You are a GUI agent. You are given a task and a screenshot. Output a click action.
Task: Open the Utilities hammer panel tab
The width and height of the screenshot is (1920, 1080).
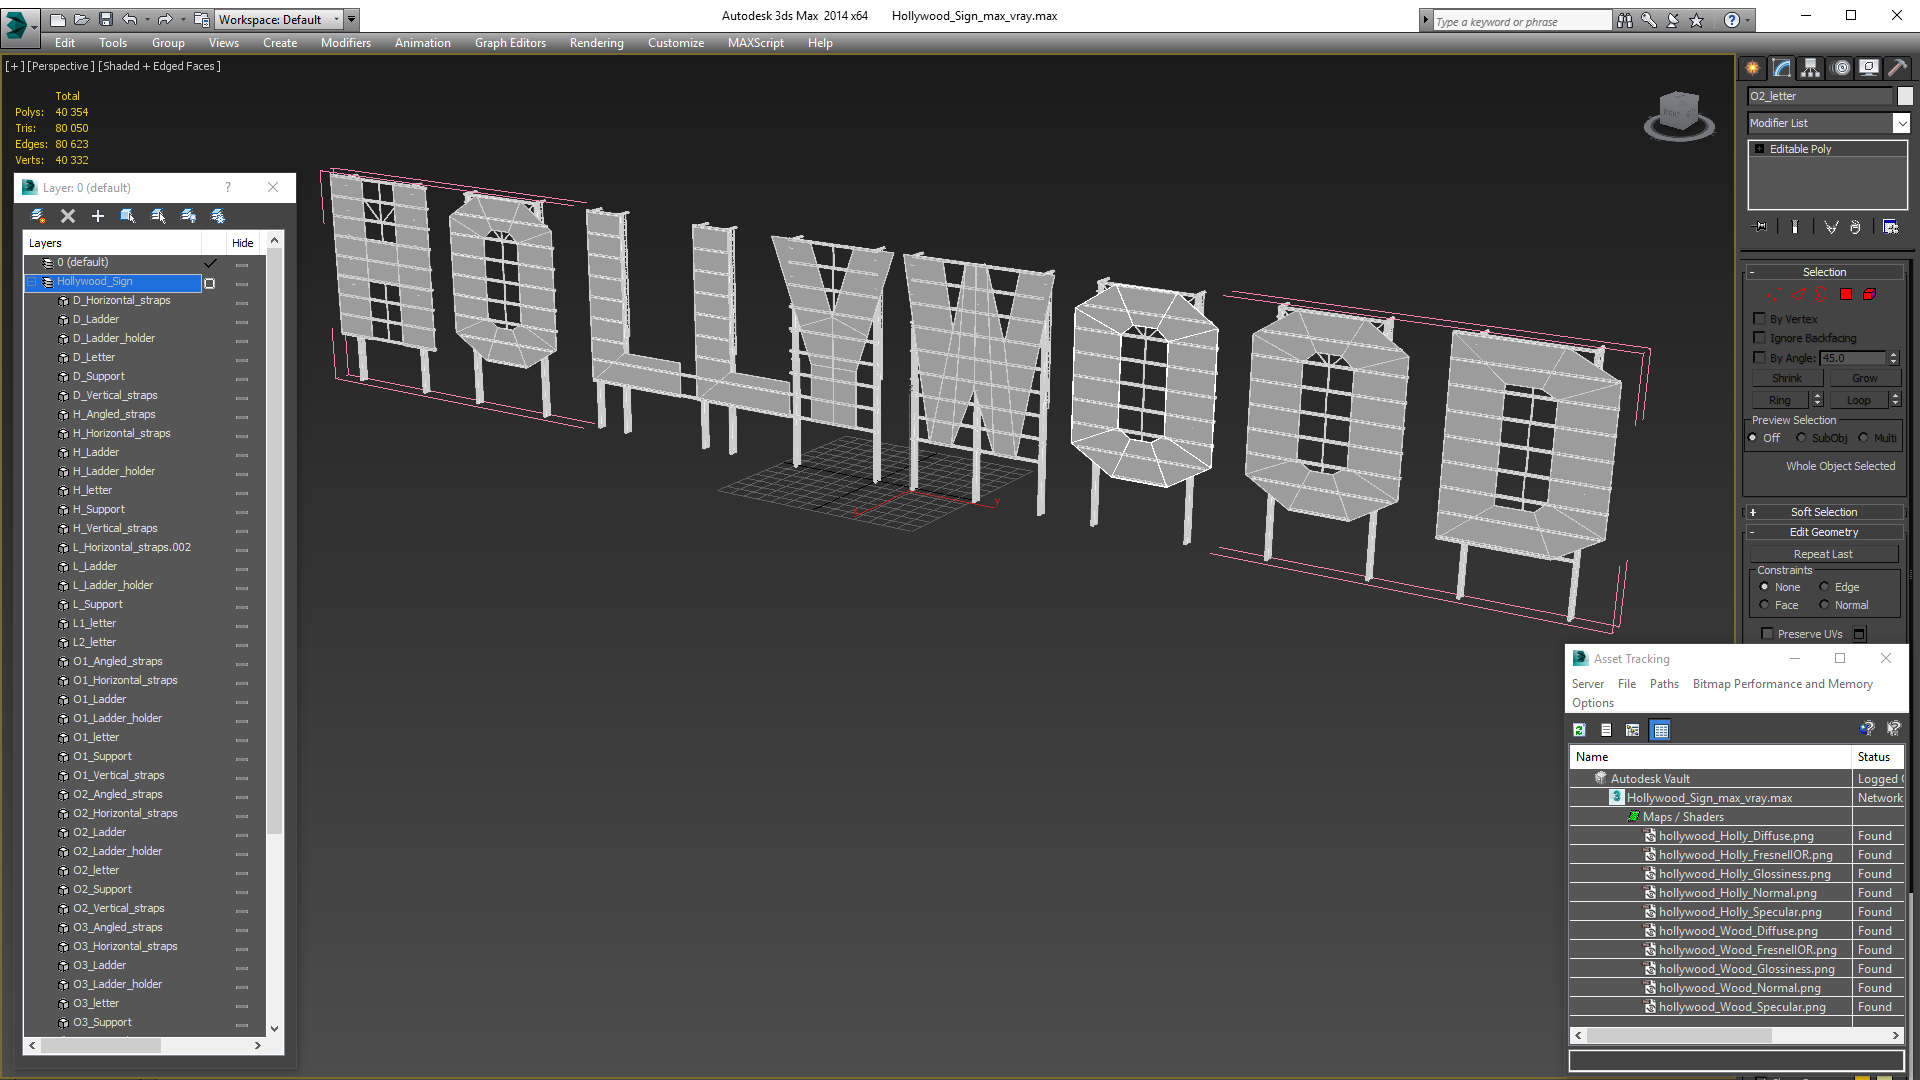pyautogui.click(x=1897, y=68)
